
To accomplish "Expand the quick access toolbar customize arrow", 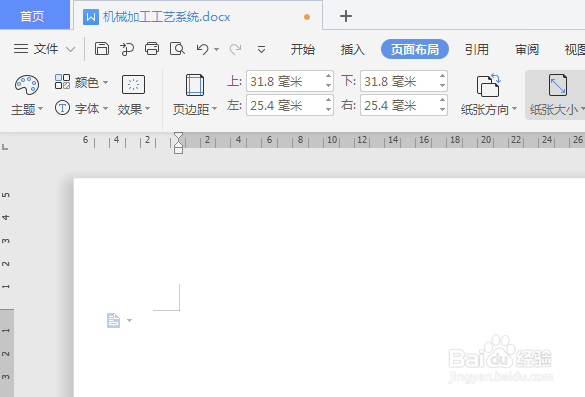I will (x=262, y=49).
